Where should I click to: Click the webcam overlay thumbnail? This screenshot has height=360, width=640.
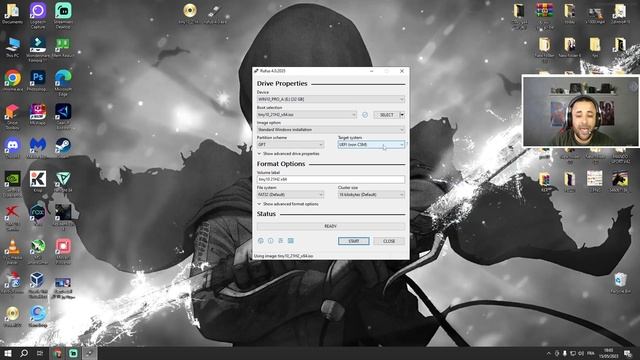[580, 110]
